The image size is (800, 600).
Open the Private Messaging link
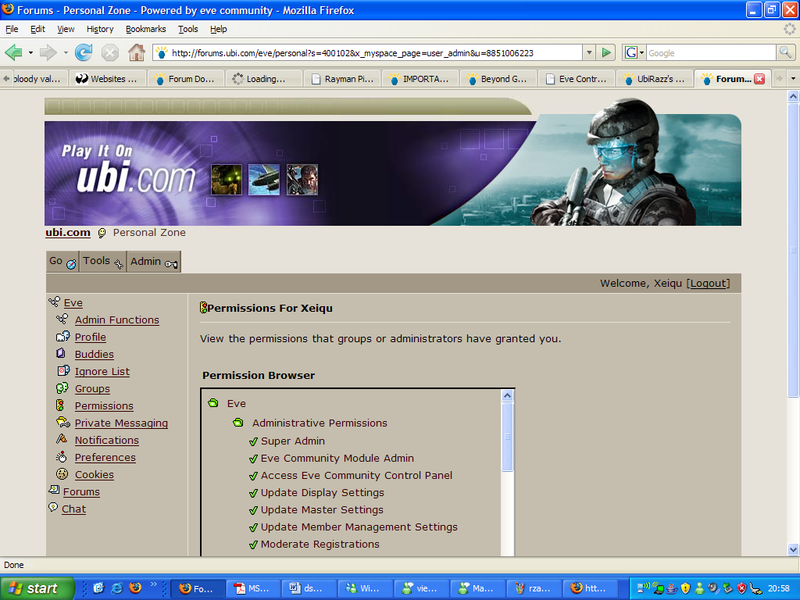pyautogui.click(x=121, y=423)
